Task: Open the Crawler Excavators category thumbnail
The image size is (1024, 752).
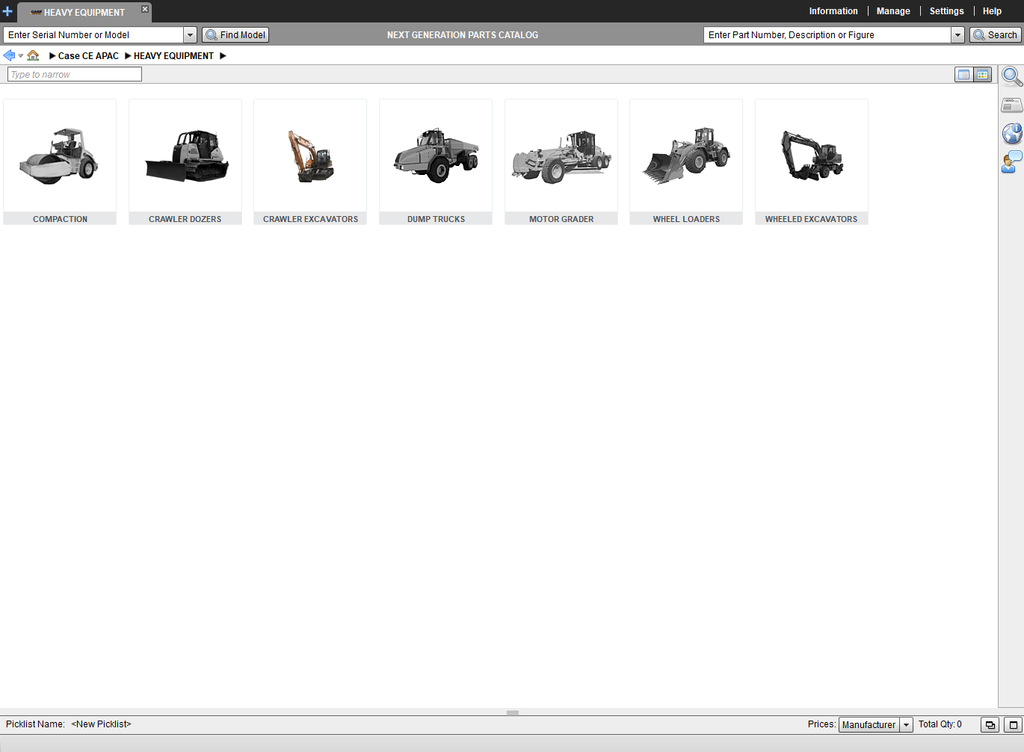Action: point(310,162)
